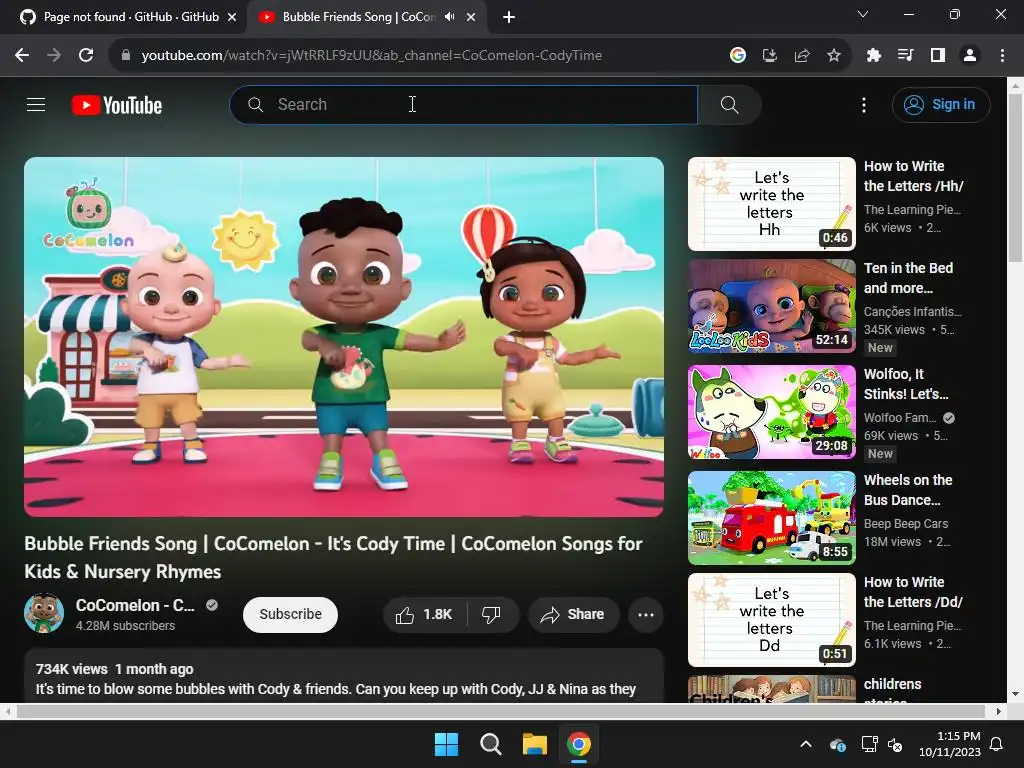Screen dimensions: 1024x768
Task: Click the YouTube logo to go home
Action: [117, 105]
